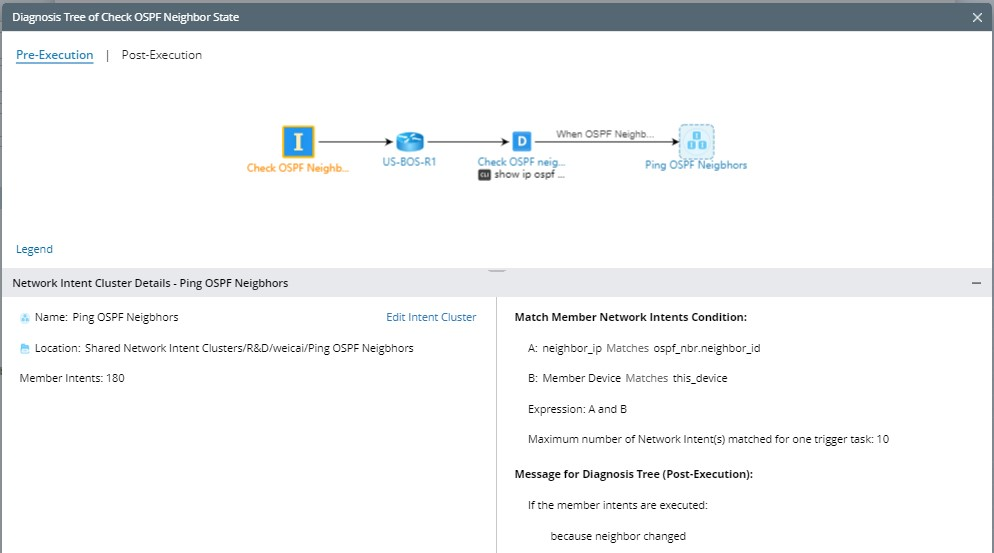Click the blue 'Check OSPF neig...' diagnosis label
The width and height of the screenshot is (994, 553).
coord(522,161)
